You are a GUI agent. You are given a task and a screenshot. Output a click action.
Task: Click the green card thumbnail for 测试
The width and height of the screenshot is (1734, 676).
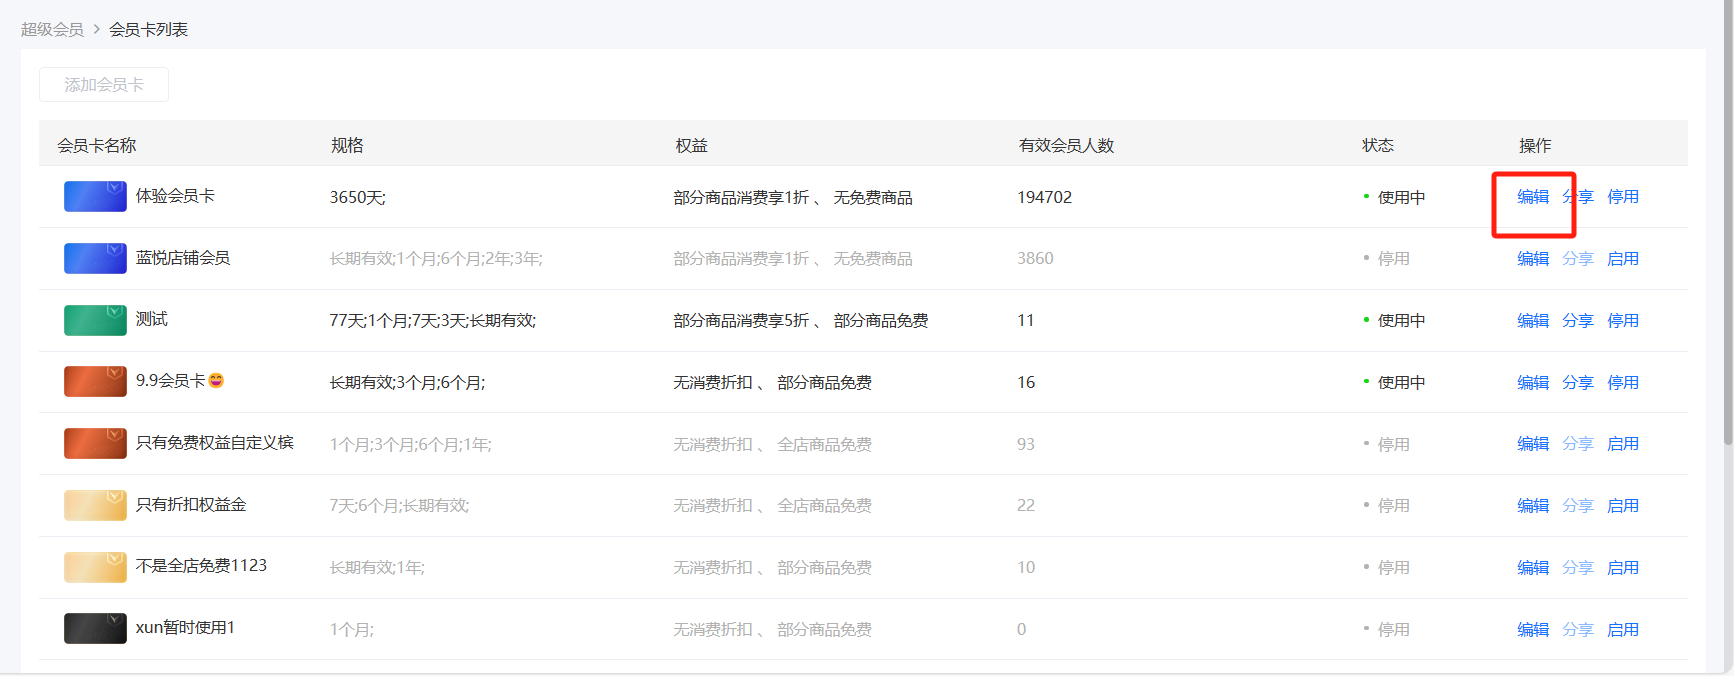[95, 320]
